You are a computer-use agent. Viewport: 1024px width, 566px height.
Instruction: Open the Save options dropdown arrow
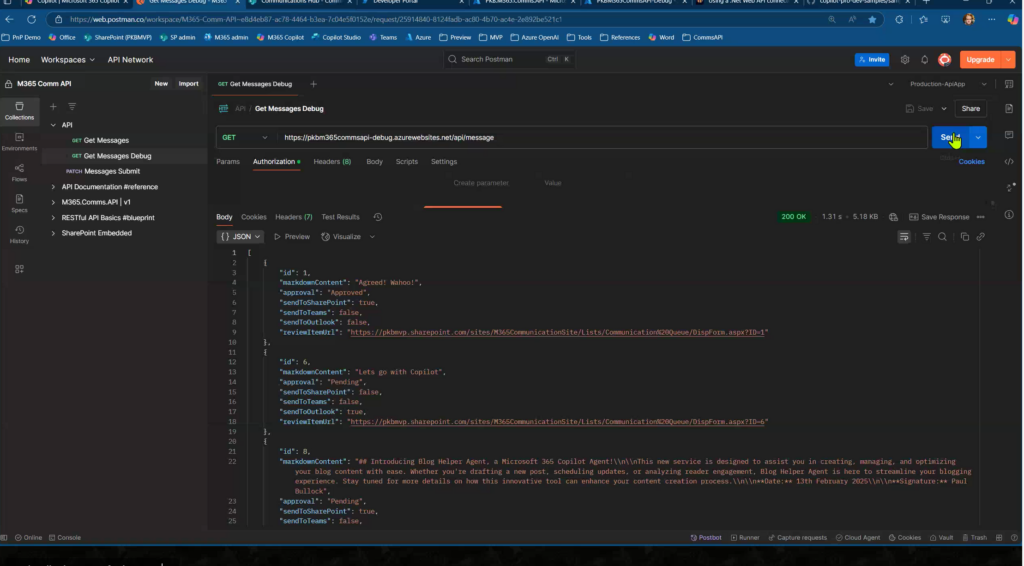pyautogui.click(x=944, y=108)
